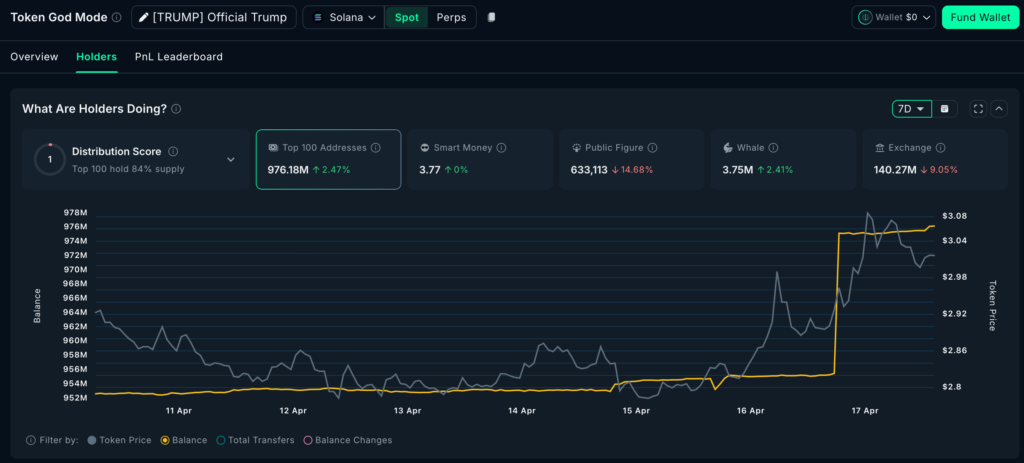Switch to the Overview tab
This screenshot has height=463, width=1024.
34,57
